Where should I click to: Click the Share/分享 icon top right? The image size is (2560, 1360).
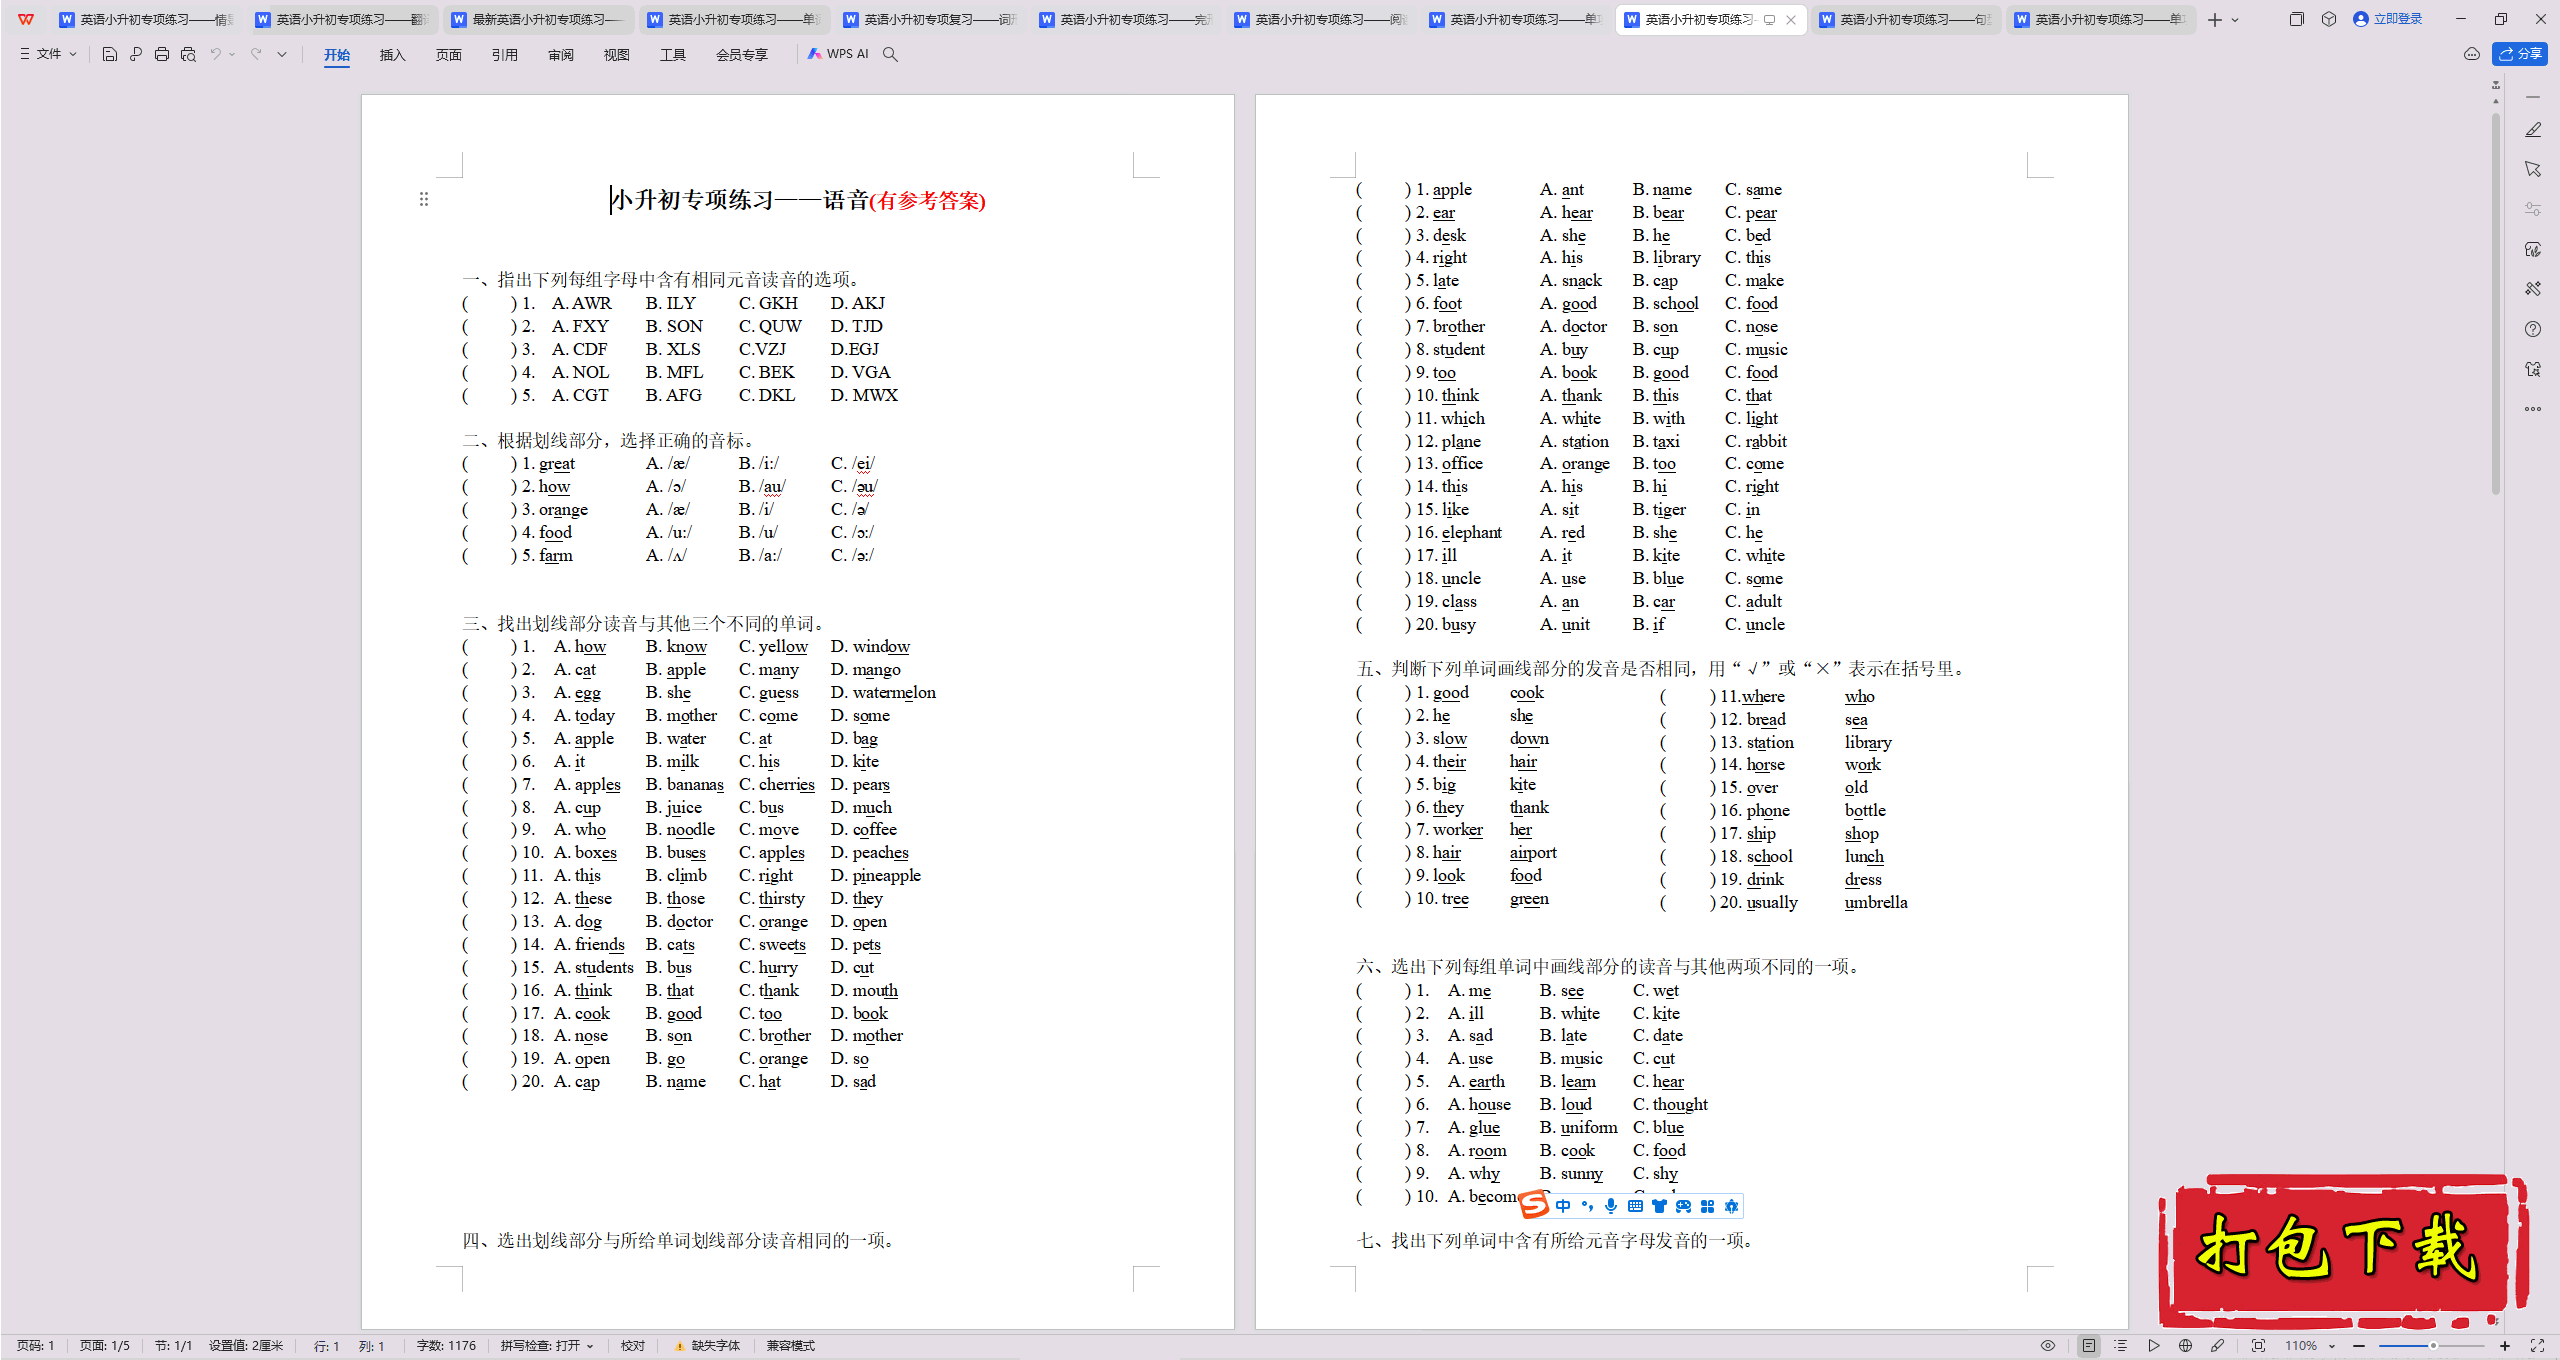(x=2521, y=53)
